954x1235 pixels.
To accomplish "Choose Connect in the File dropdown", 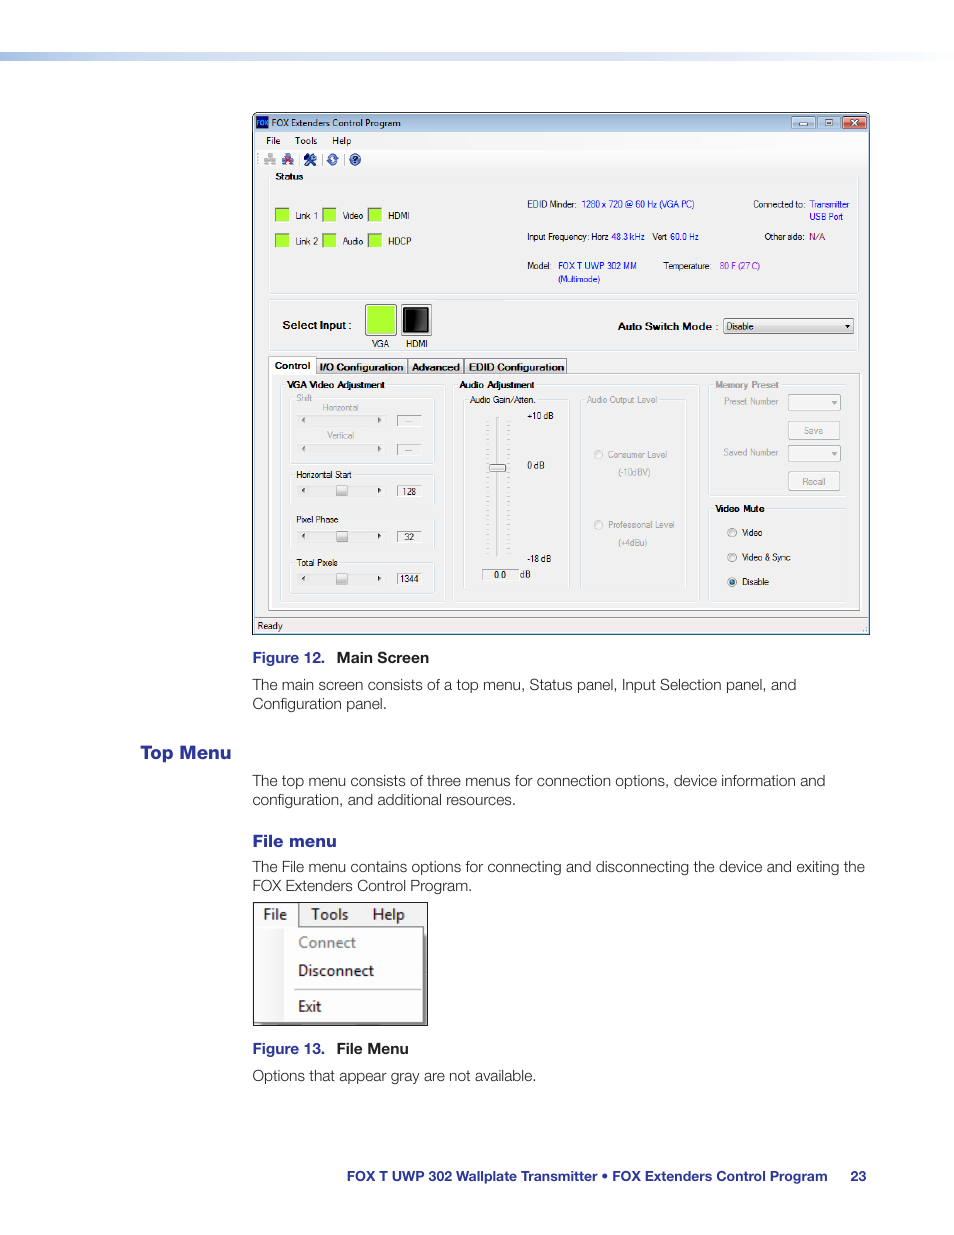I will 327,943.
